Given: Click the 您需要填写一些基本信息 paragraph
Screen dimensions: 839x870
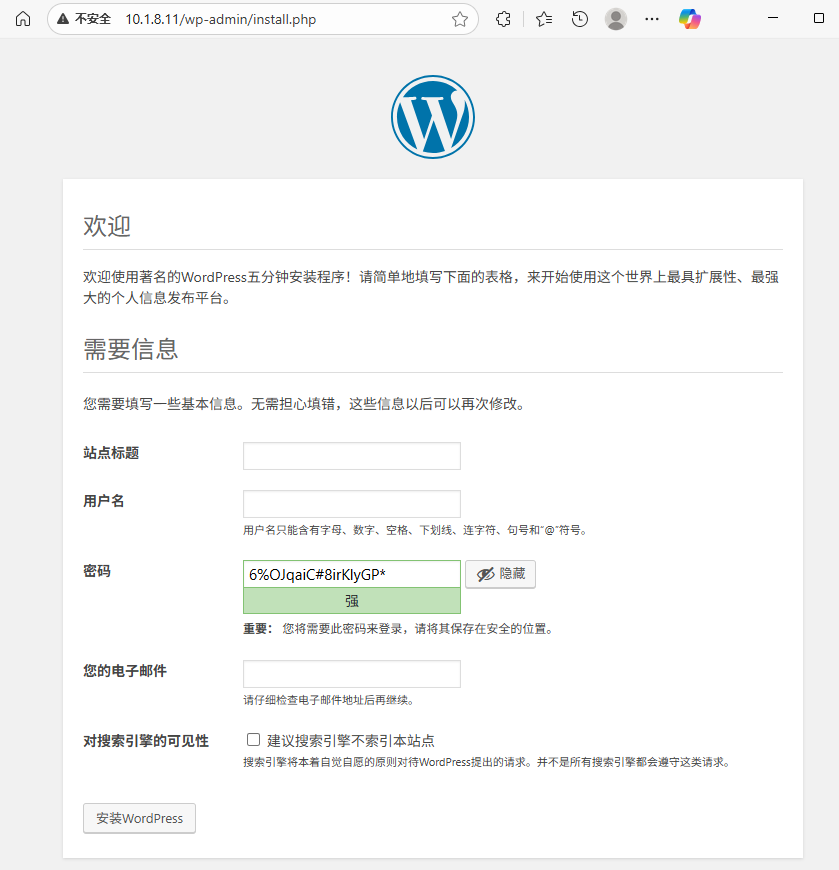Looking at the screenshot, I should coord(305,404).
